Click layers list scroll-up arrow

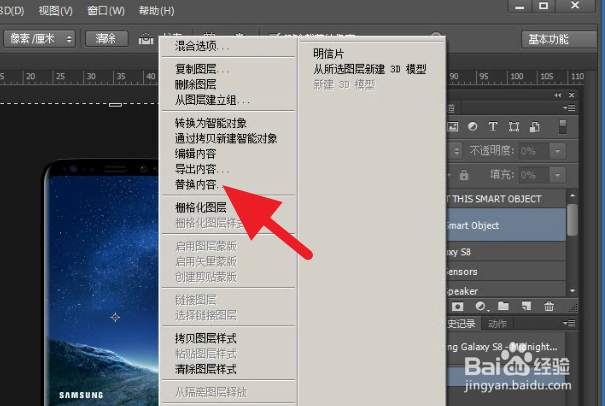coord(573,196)
